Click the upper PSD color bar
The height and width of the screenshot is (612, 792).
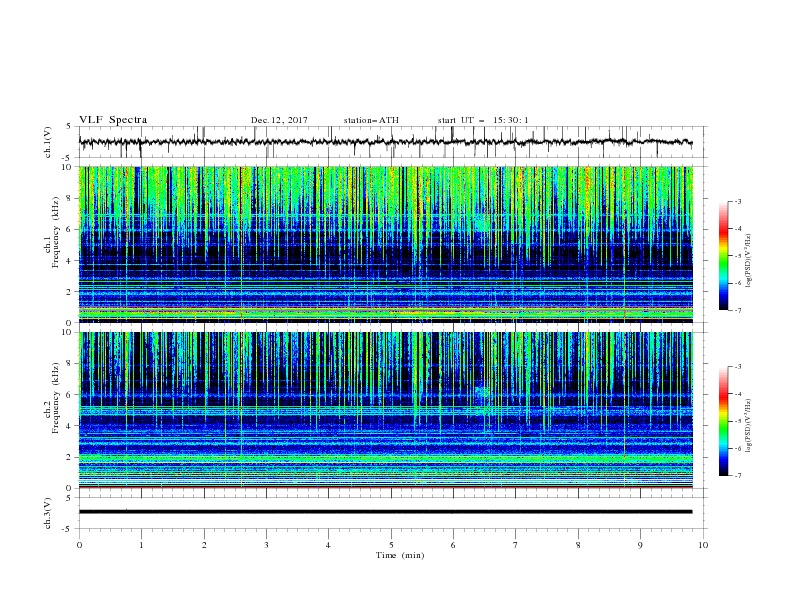tap(724, 256)
